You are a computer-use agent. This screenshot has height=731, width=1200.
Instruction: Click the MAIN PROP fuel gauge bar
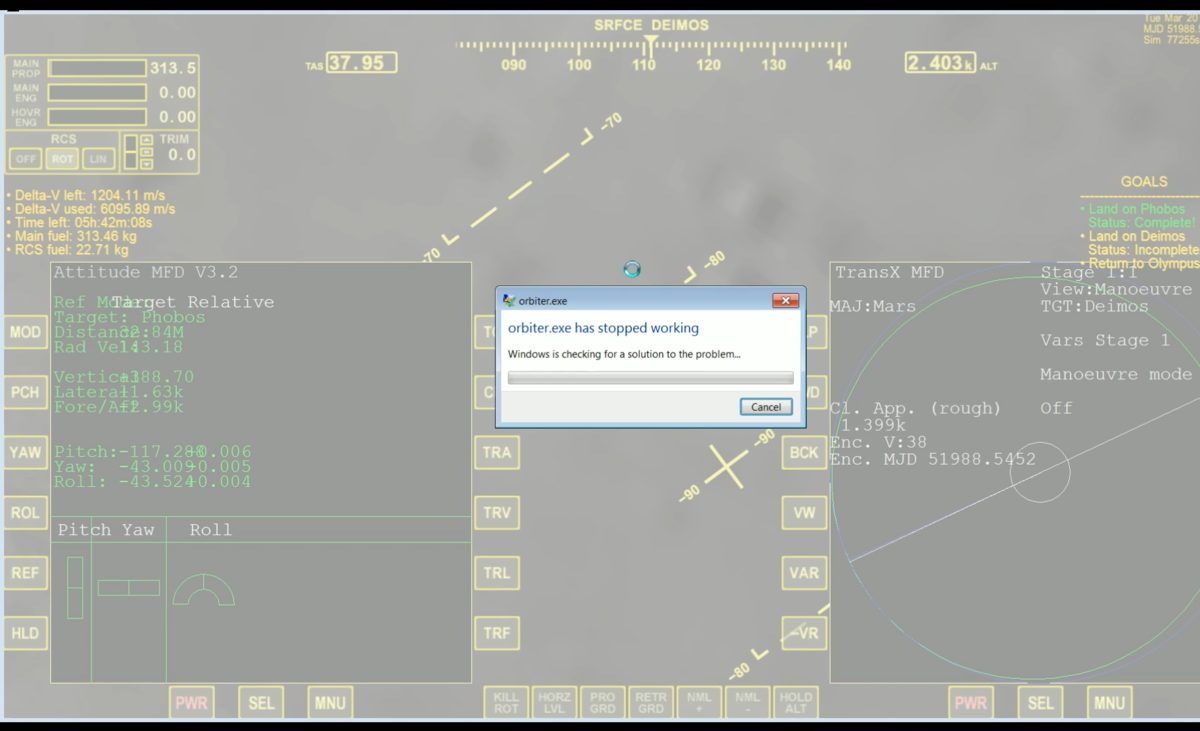96,68
